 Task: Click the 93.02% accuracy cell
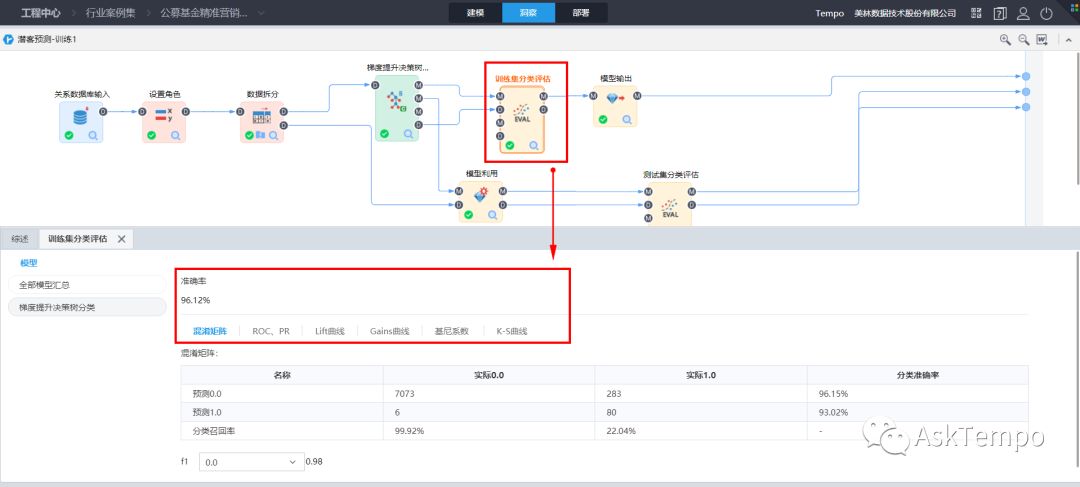point(917,413)
